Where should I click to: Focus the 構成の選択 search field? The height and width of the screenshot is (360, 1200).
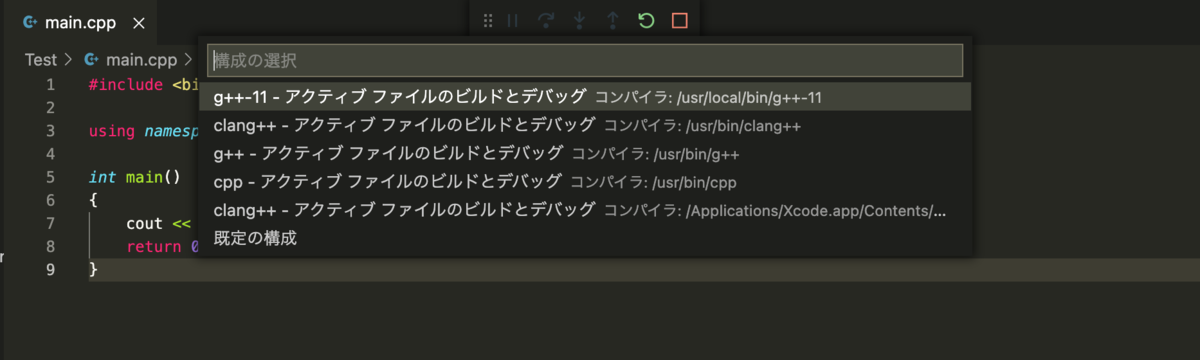coord(585,60)
